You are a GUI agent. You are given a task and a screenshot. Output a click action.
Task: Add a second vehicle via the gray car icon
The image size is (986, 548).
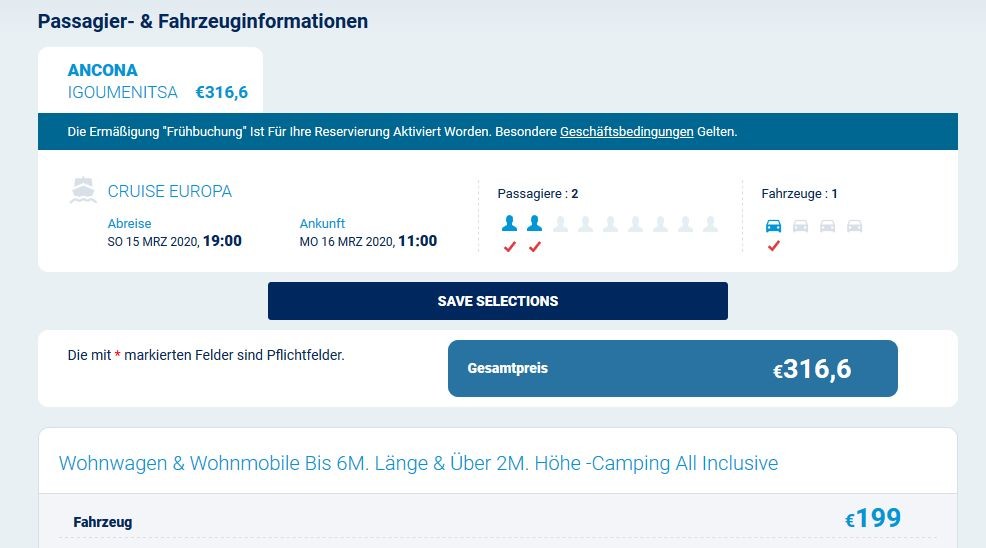800,226
